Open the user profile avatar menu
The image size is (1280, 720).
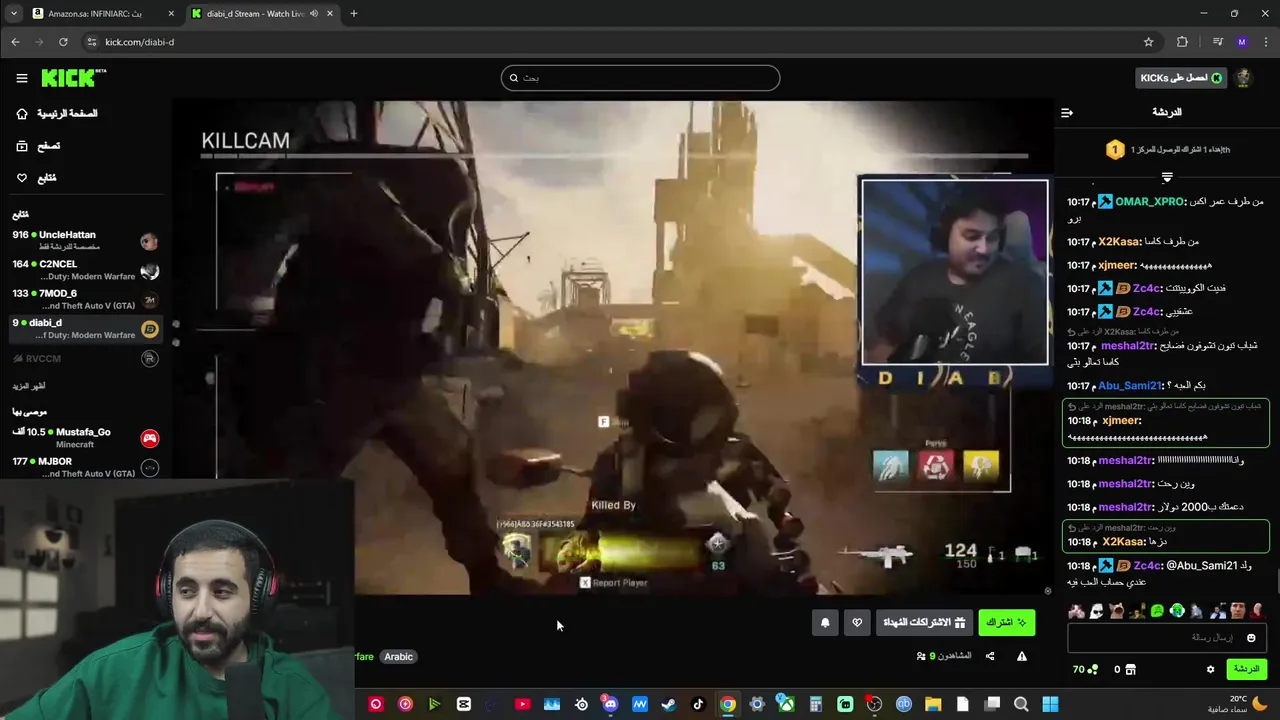(1243, 78)
